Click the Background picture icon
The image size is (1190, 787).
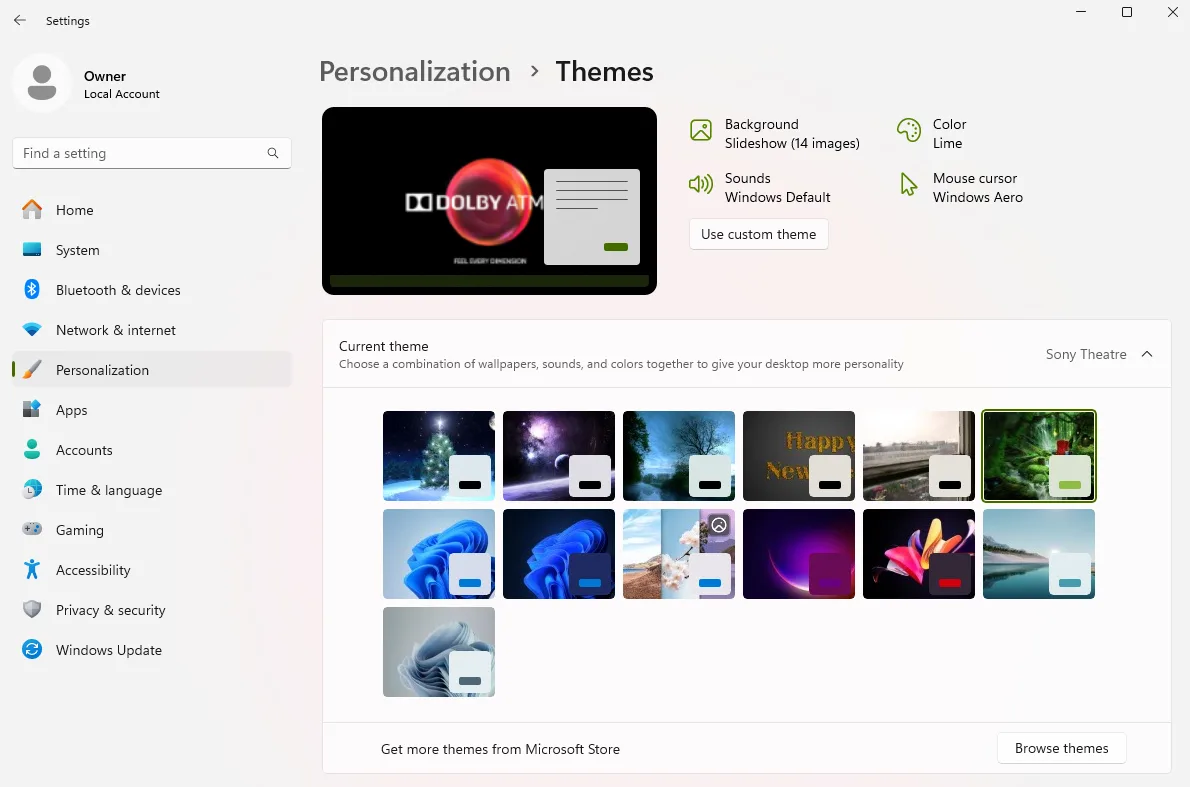pos(701,130)
